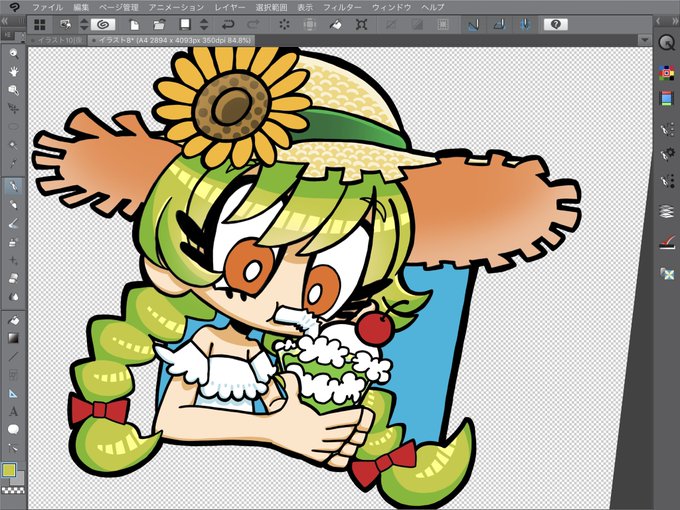Image resolution: width=680 pixels, height=510 pixels.
Task: Click the Scale/Rotate transform icon
Action: (x=361, y=25)
